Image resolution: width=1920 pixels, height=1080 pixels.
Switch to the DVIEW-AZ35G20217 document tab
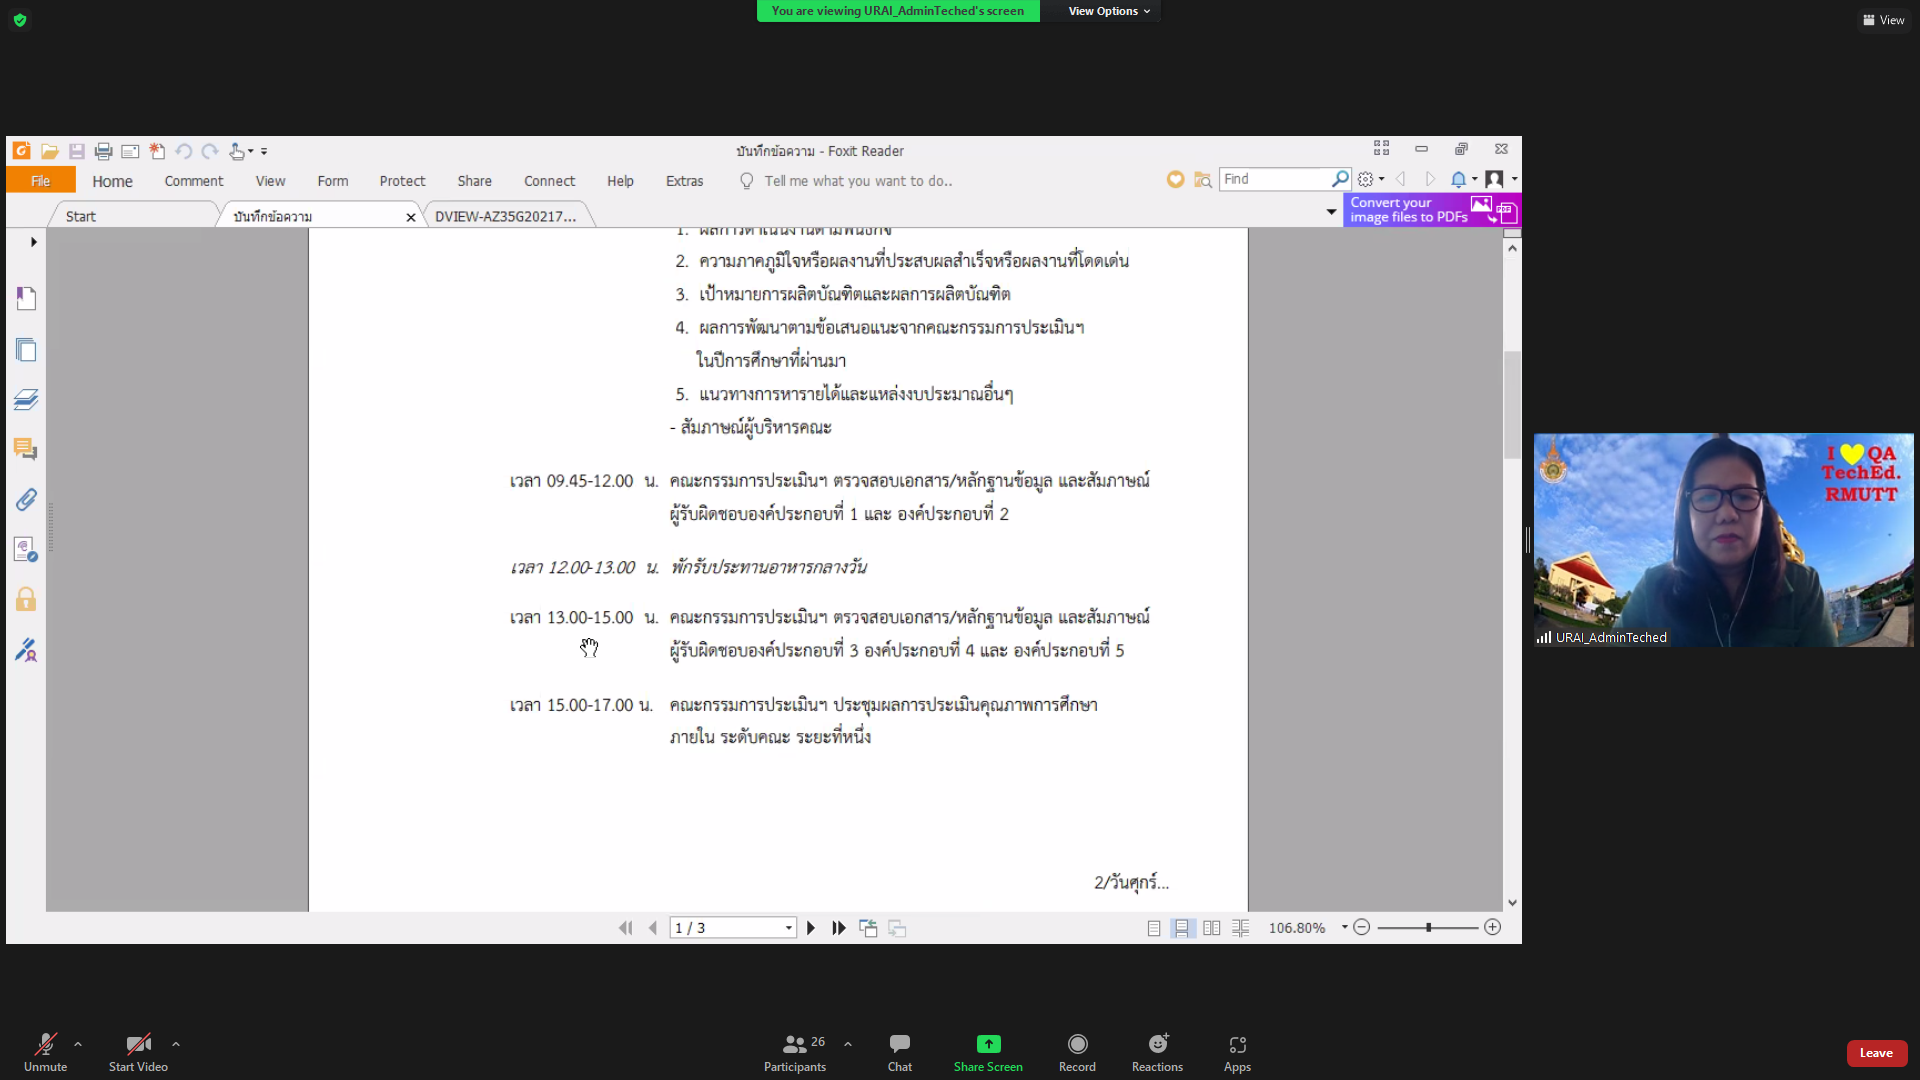click(x=505, y=216)
